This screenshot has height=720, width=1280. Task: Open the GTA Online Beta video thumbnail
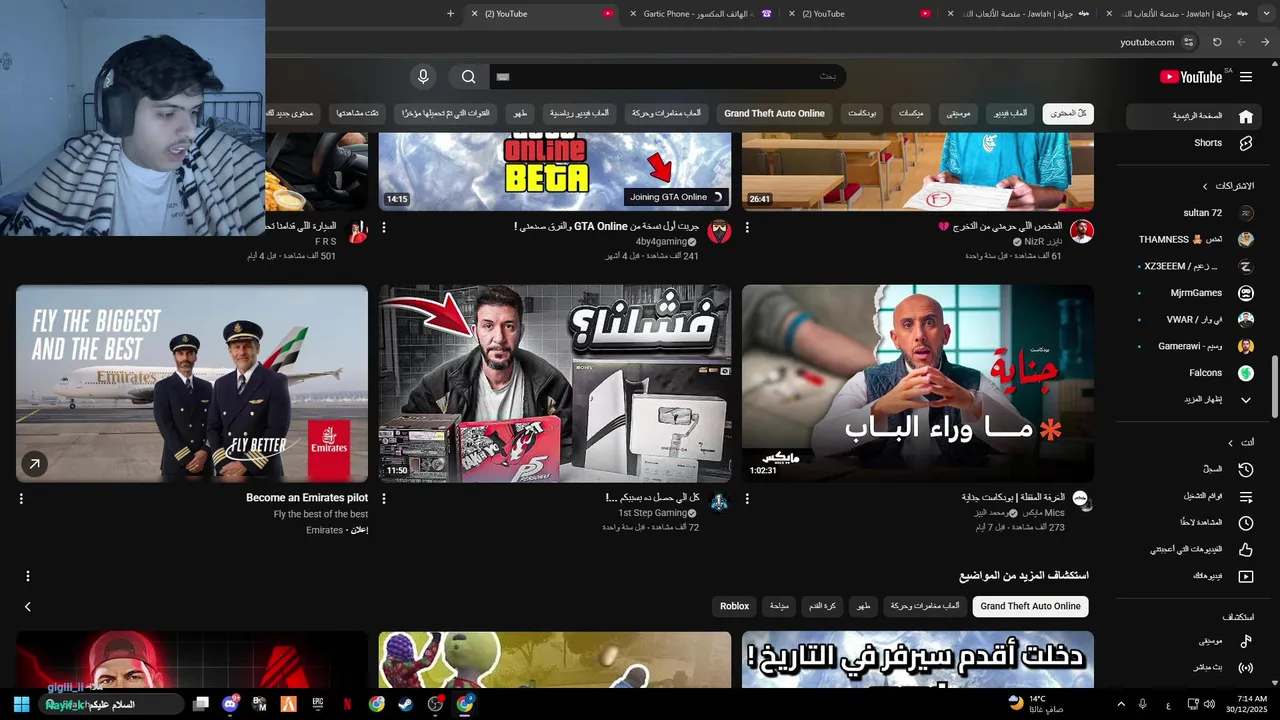tap(555, 170)
